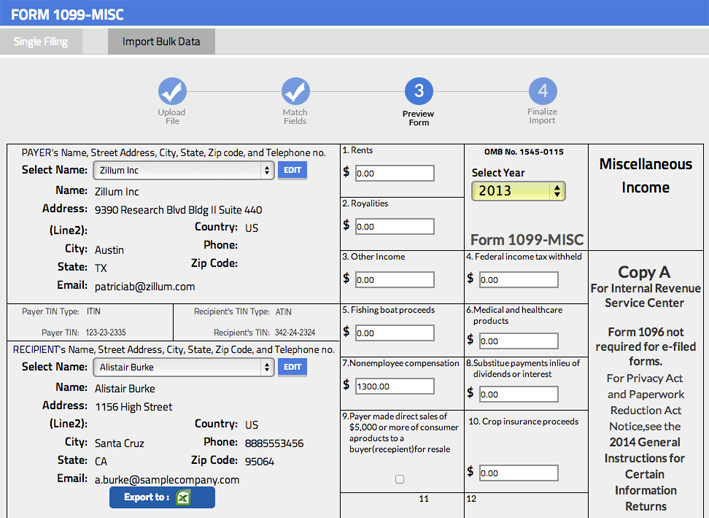Open the payer Select Name dropdown
Viewport: 709px width, 518px height.
[x=183, y=171]
